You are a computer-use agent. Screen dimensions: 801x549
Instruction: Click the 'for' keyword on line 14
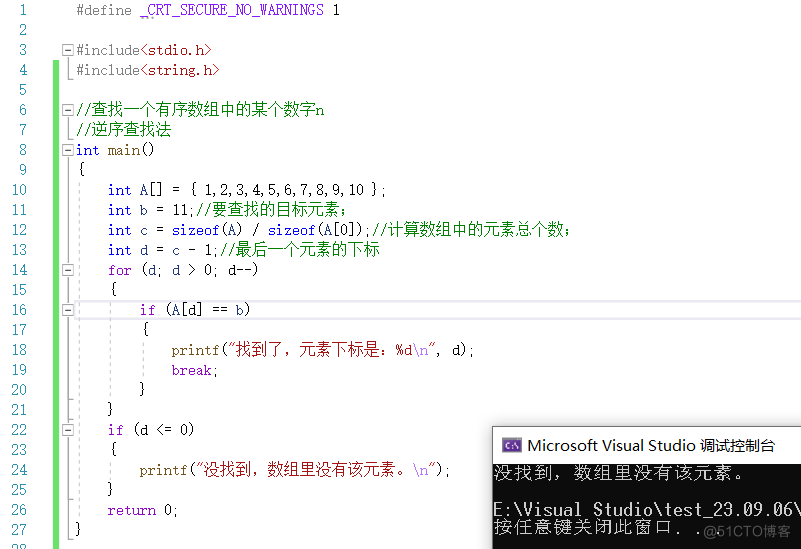click(x=120, y=270)
